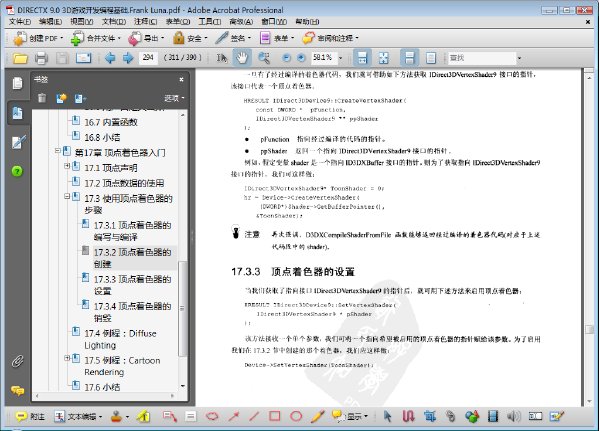The width and height of the screenshot is (600, 431).
Task: Go to previous page arrow
Action: tap(110, 58)
